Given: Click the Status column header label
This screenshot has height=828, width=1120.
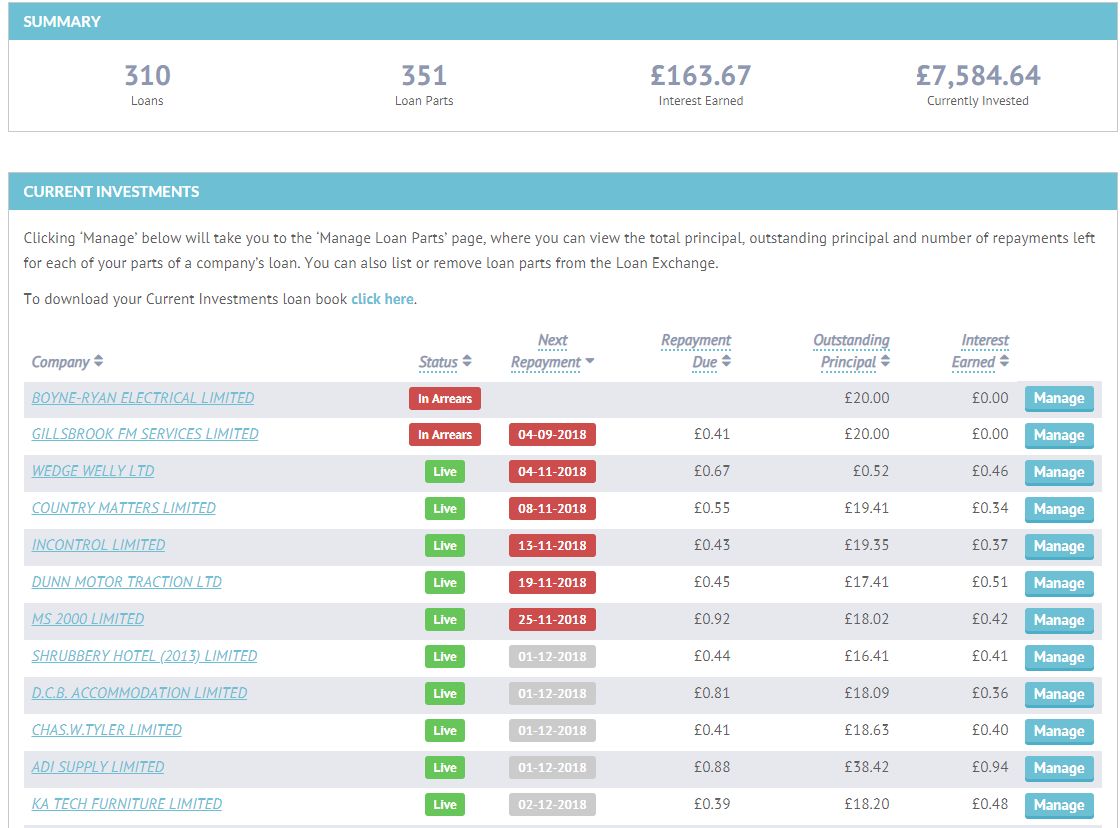Looking at the screenshot, I should click(438, 362).
